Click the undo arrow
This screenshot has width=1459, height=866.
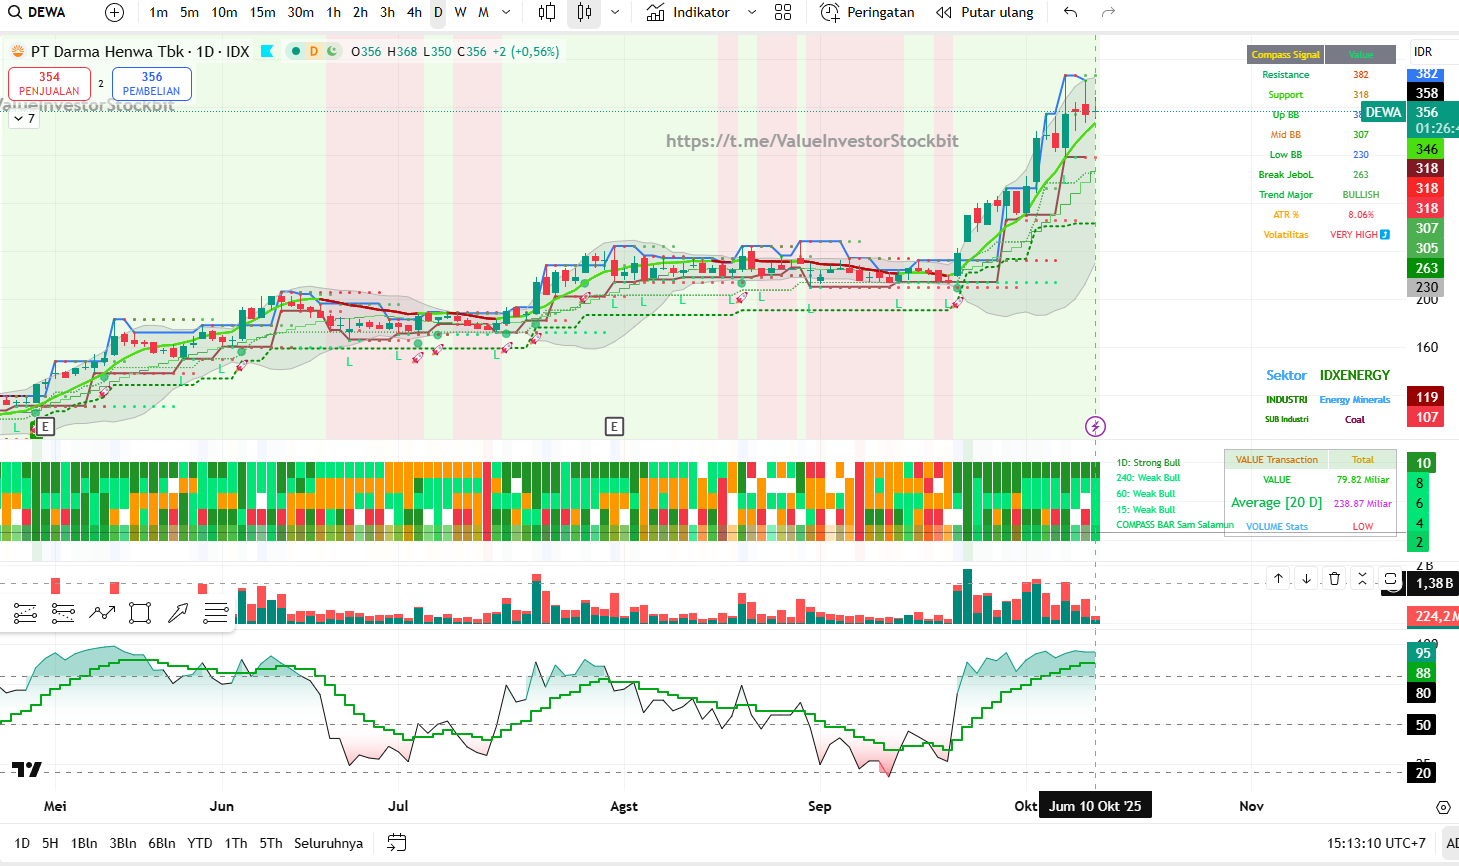1071,12
